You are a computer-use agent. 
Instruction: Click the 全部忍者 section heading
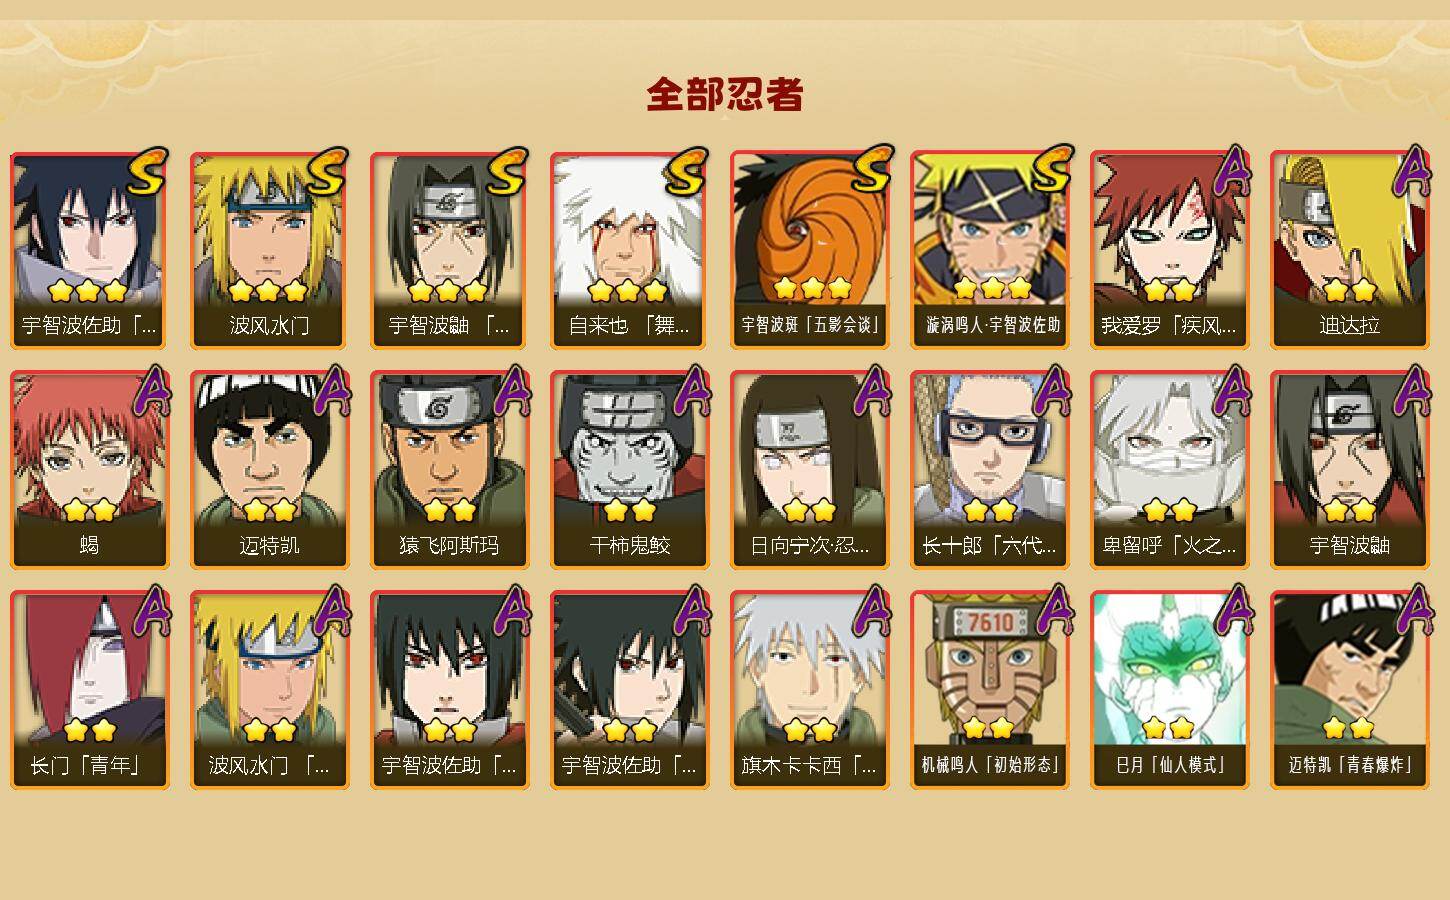(x=725, y=94)
